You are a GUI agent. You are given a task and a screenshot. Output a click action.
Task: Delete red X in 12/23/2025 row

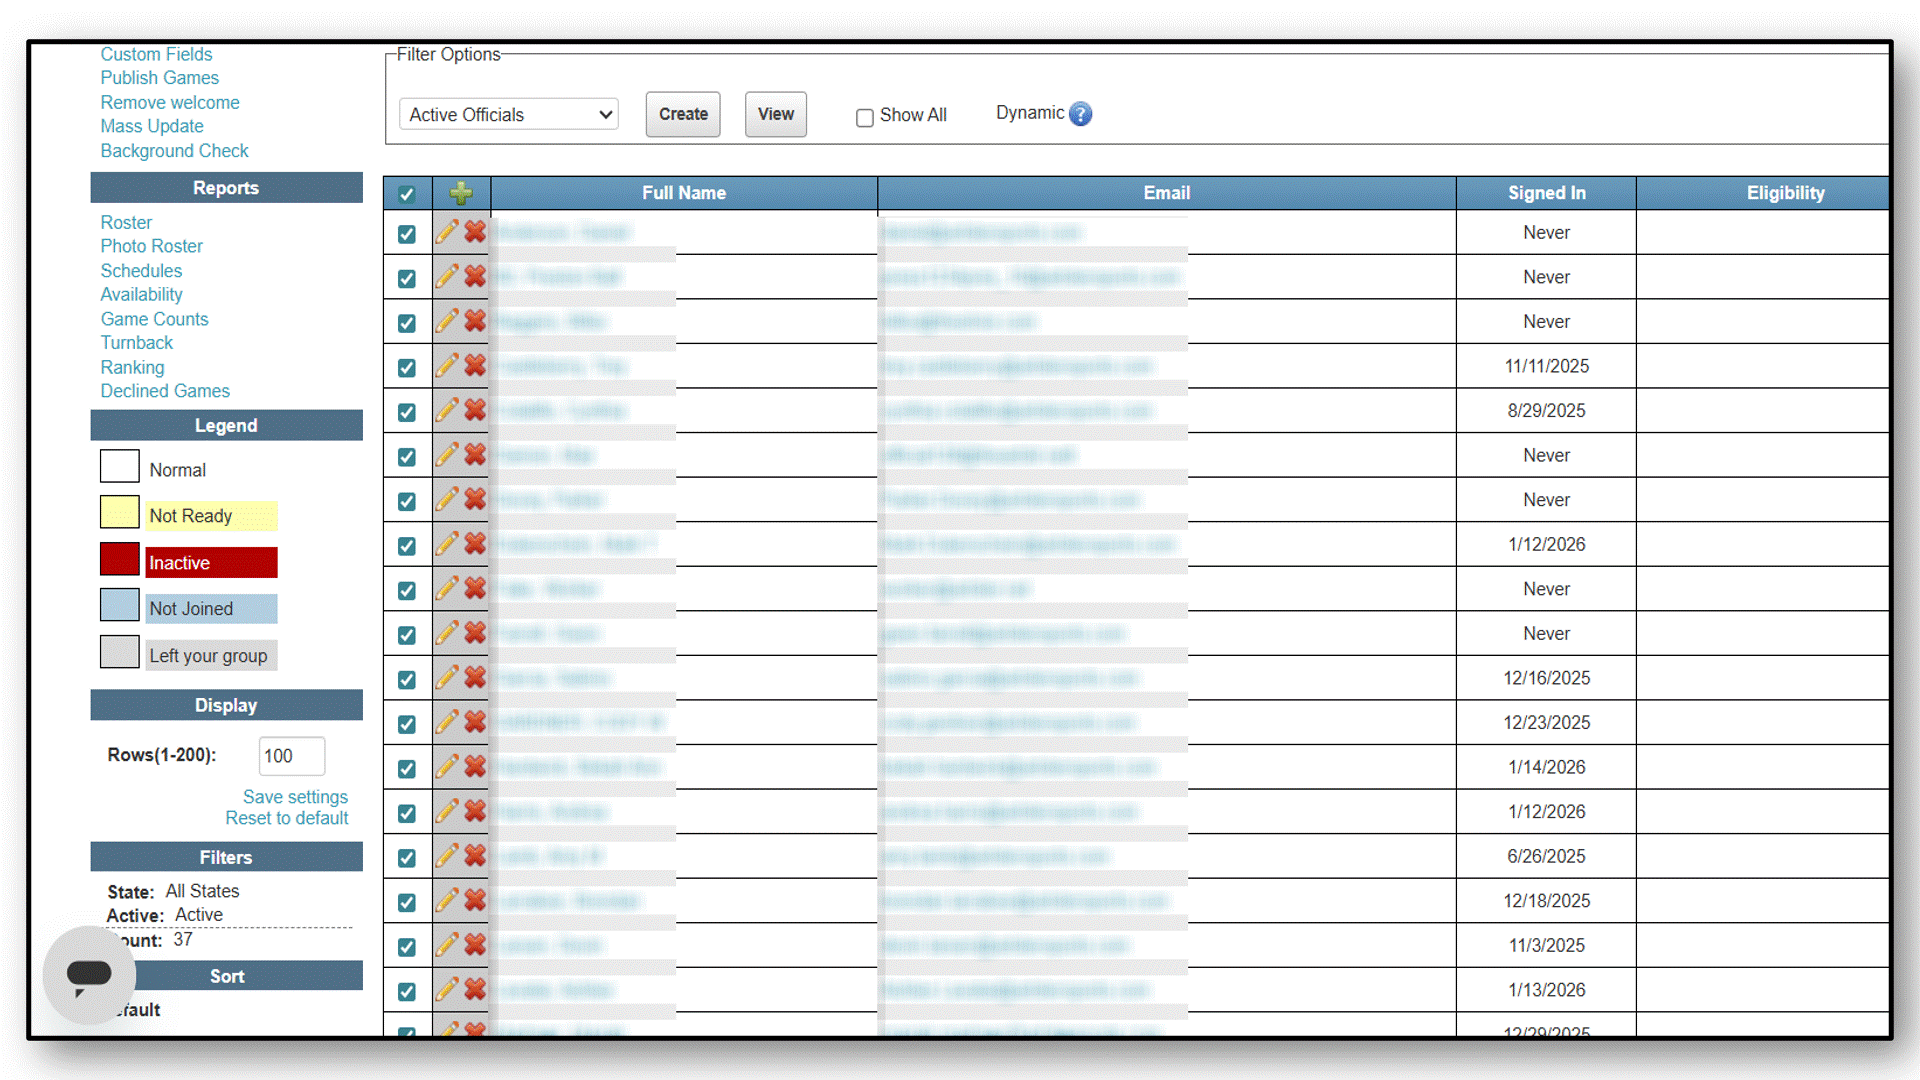[475, 722]
